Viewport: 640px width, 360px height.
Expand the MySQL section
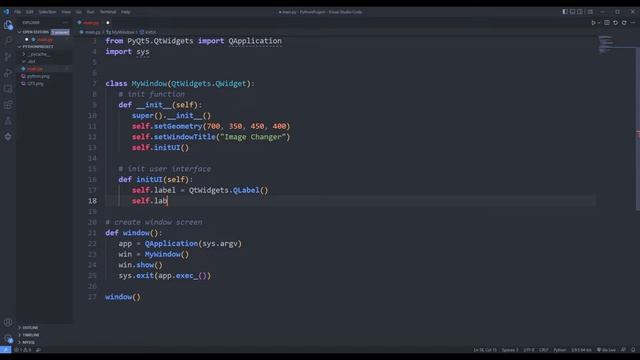pyautogui.click(x=28, y=342)
